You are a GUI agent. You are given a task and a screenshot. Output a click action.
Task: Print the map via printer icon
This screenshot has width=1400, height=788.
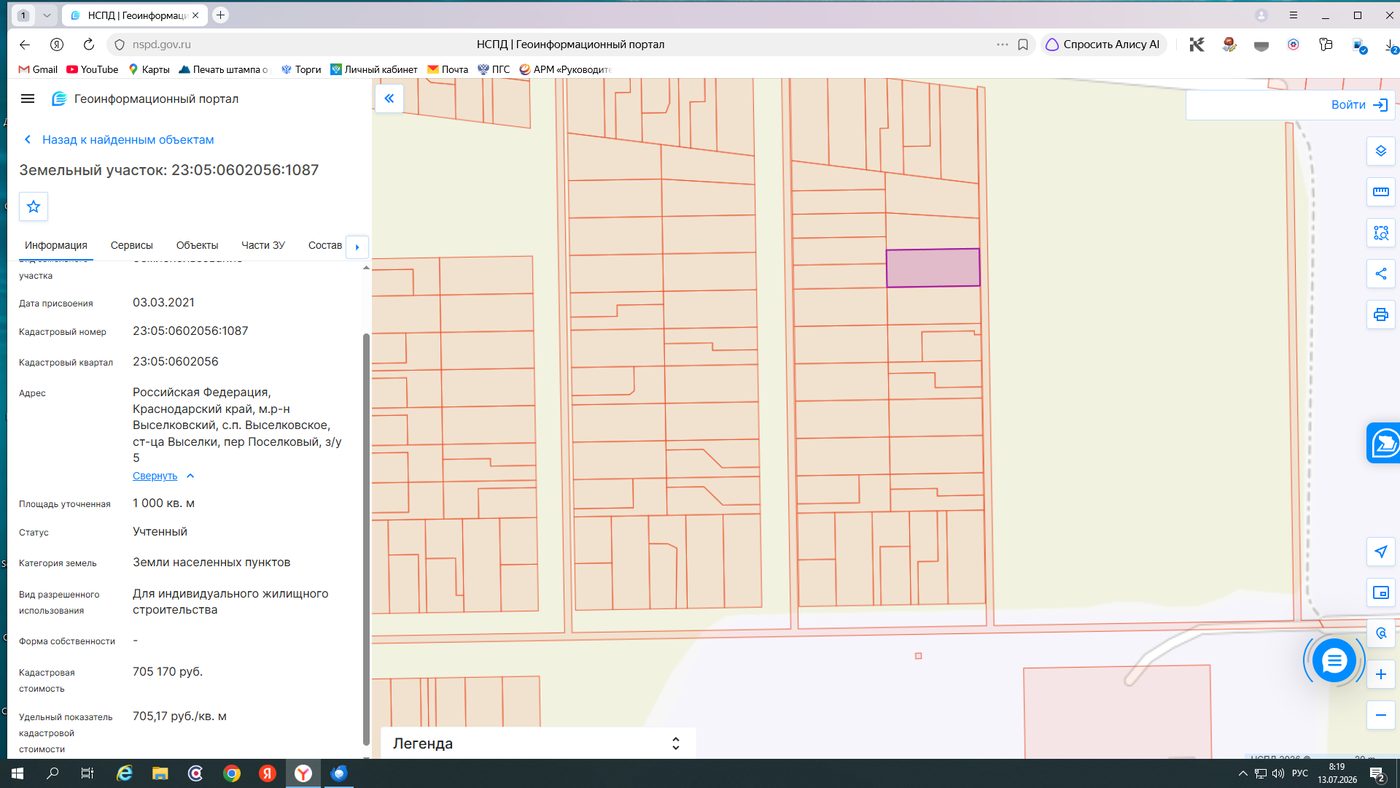coord(1381,315)
